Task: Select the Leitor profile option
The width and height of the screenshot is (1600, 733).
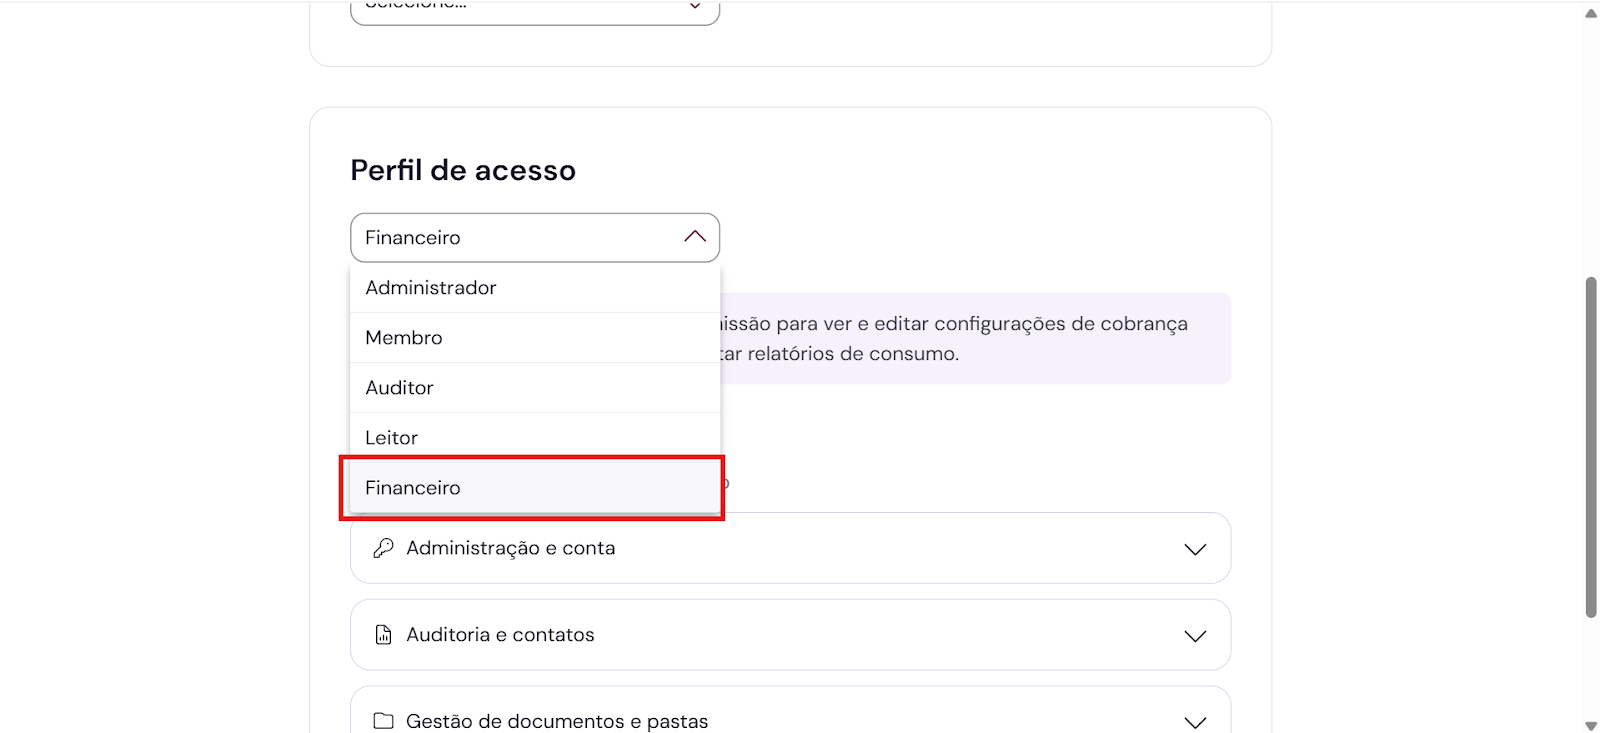Action: (x=392, y=438)
